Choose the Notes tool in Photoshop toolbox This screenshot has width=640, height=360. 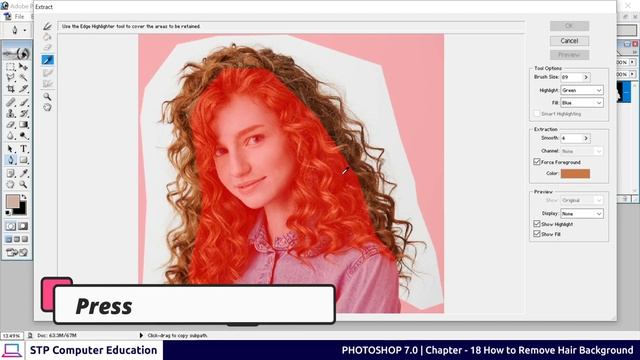click(11, 173)
